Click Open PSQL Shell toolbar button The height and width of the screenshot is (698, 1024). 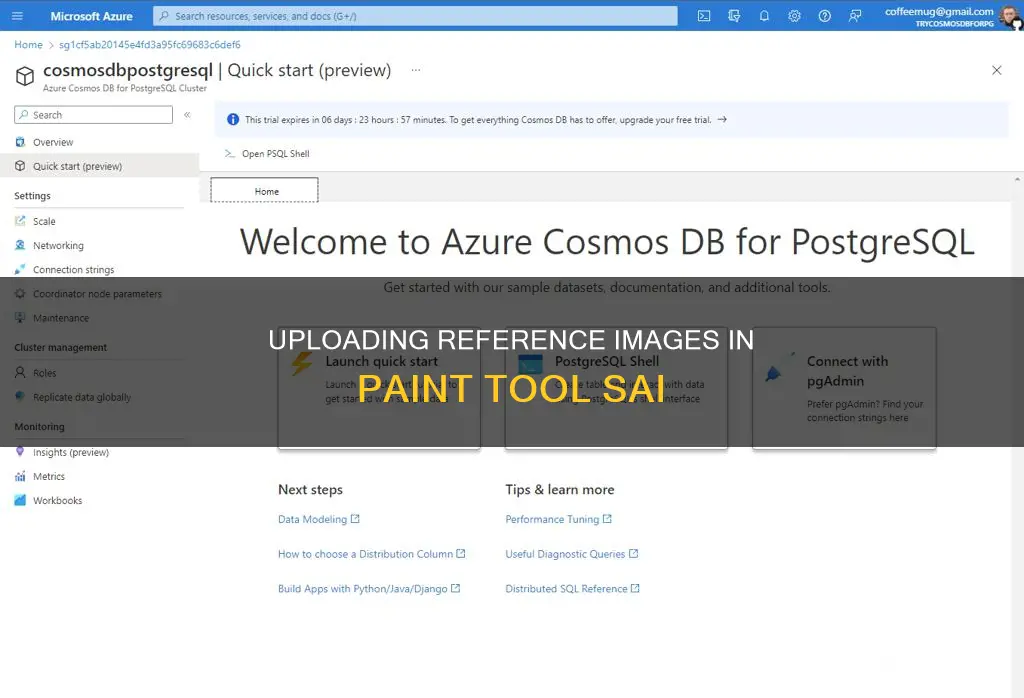267,153
